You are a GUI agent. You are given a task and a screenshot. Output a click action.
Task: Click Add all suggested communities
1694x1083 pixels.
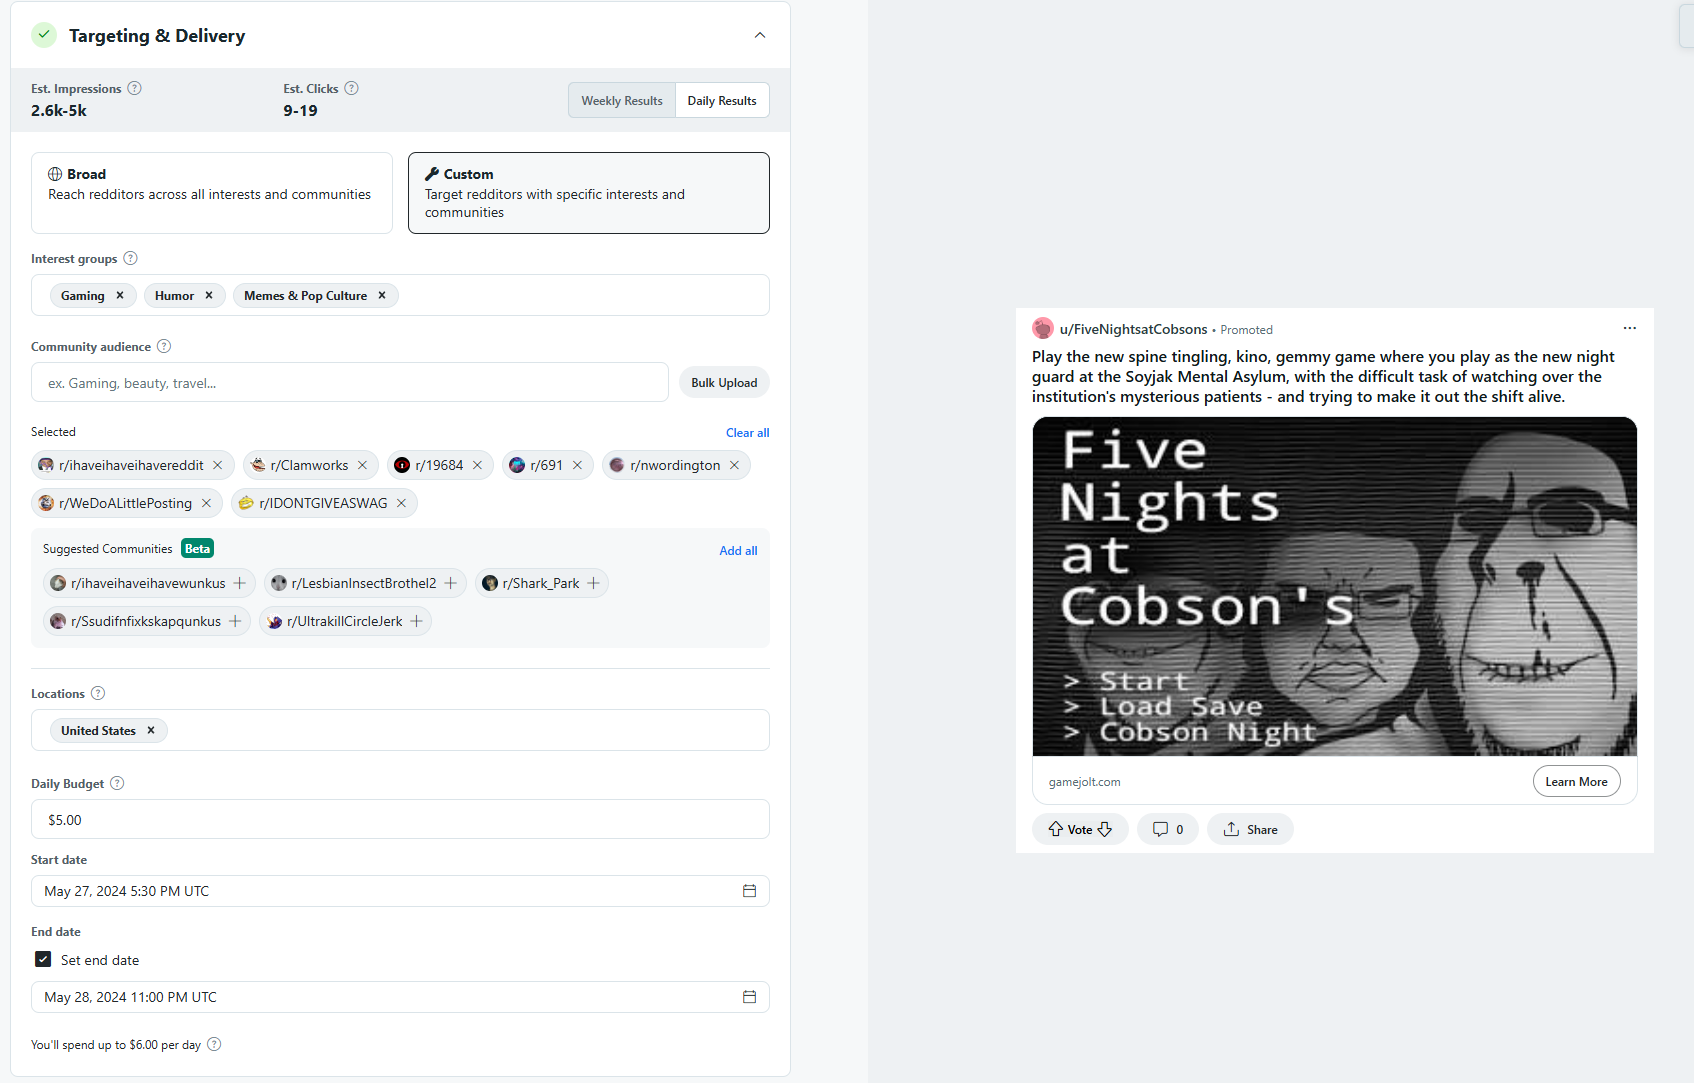tap(738, 550)
